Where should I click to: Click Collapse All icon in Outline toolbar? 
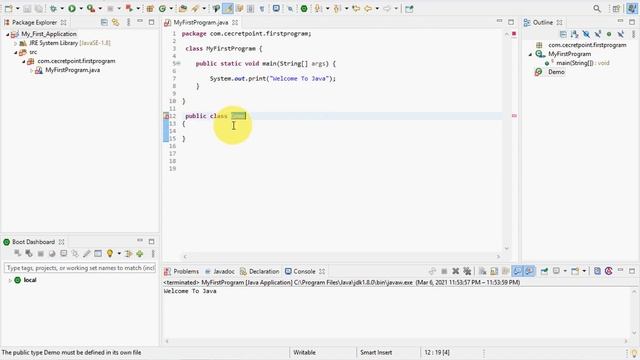tap(563, 34)
